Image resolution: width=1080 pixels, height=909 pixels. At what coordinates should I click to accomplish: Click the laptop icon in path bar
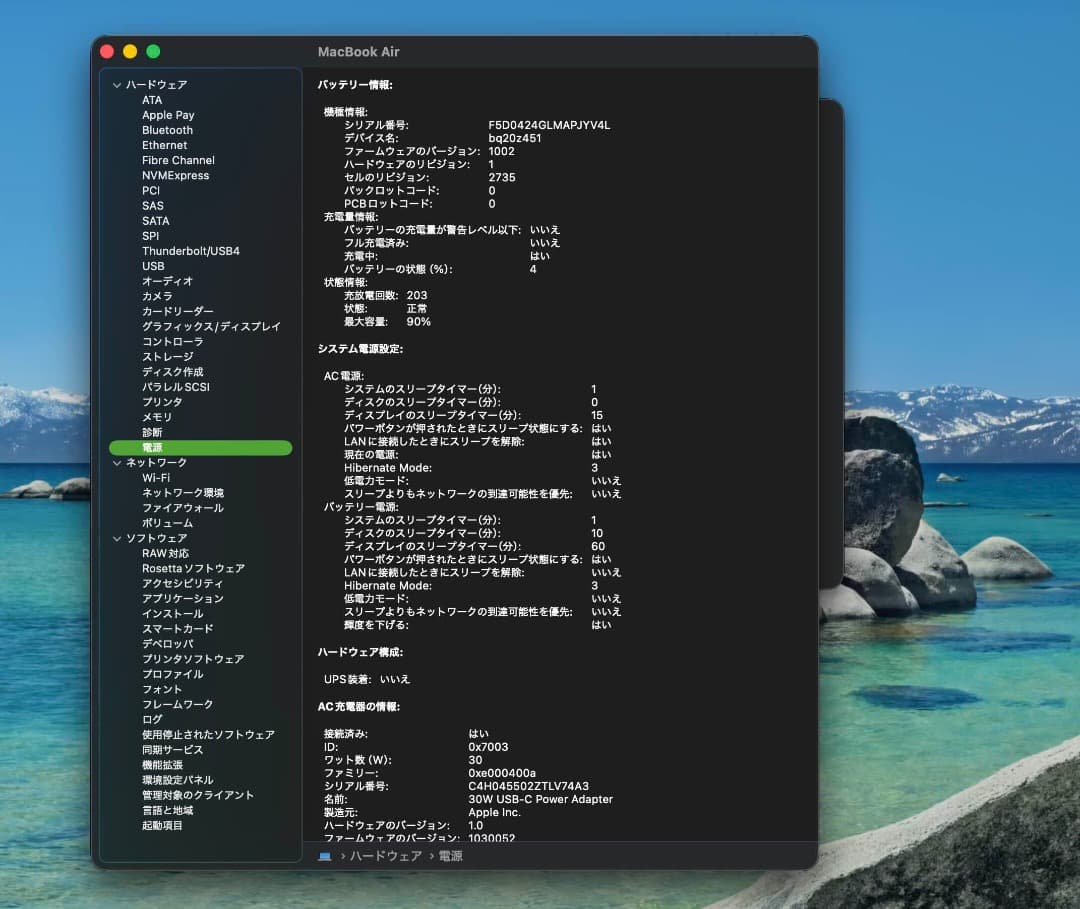(x=325, y=856)
